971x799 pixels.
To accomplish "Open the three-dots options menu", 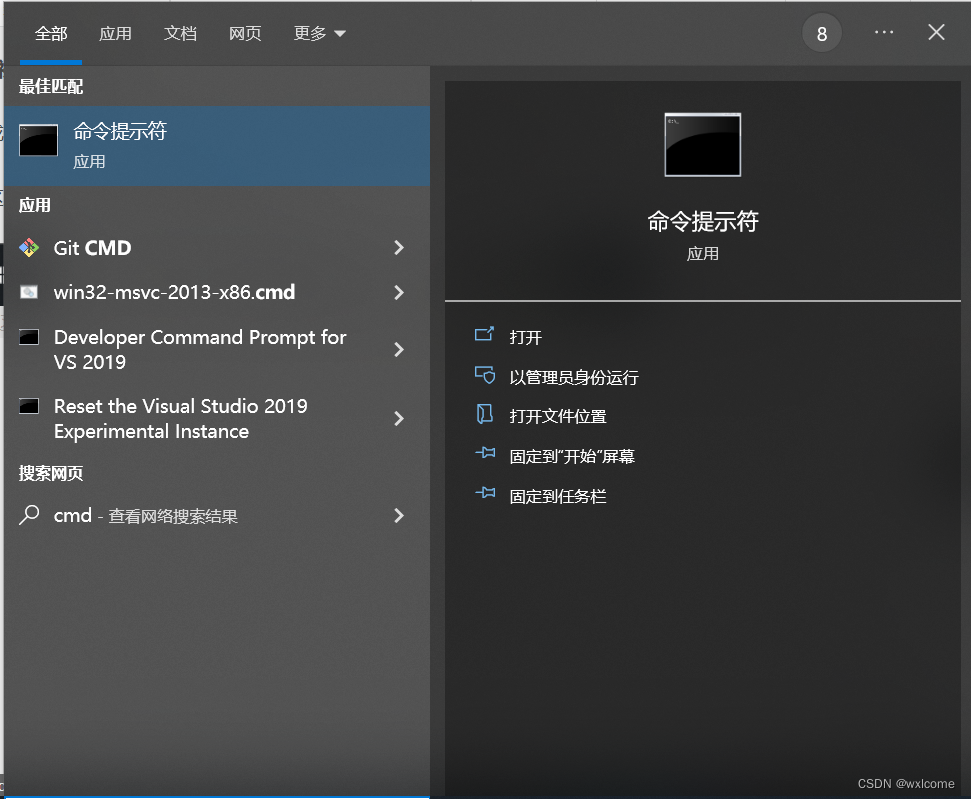I will [884, 32].
